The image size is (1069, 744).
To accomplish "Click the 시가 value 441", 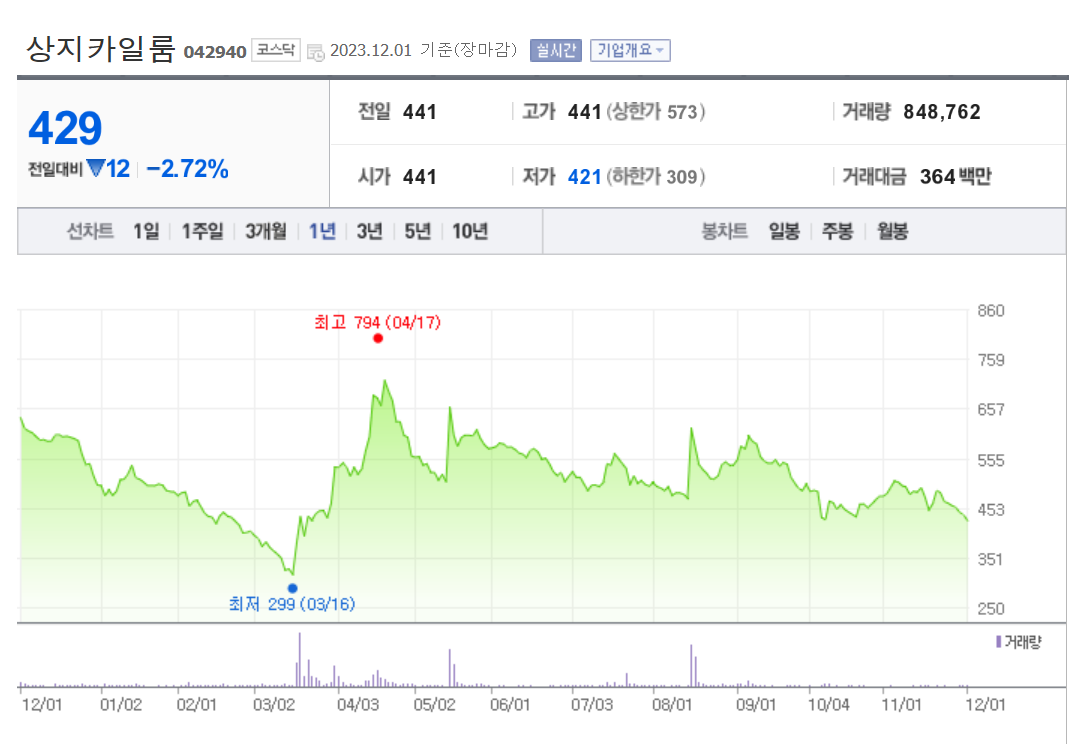I will coord(419,177).
